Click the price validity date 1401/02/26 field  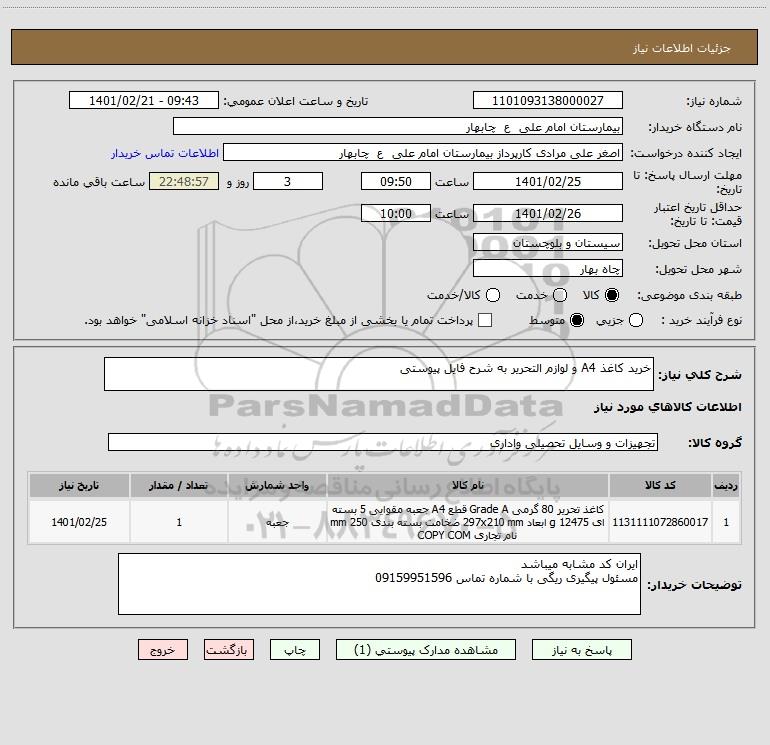tap(548, 213)
